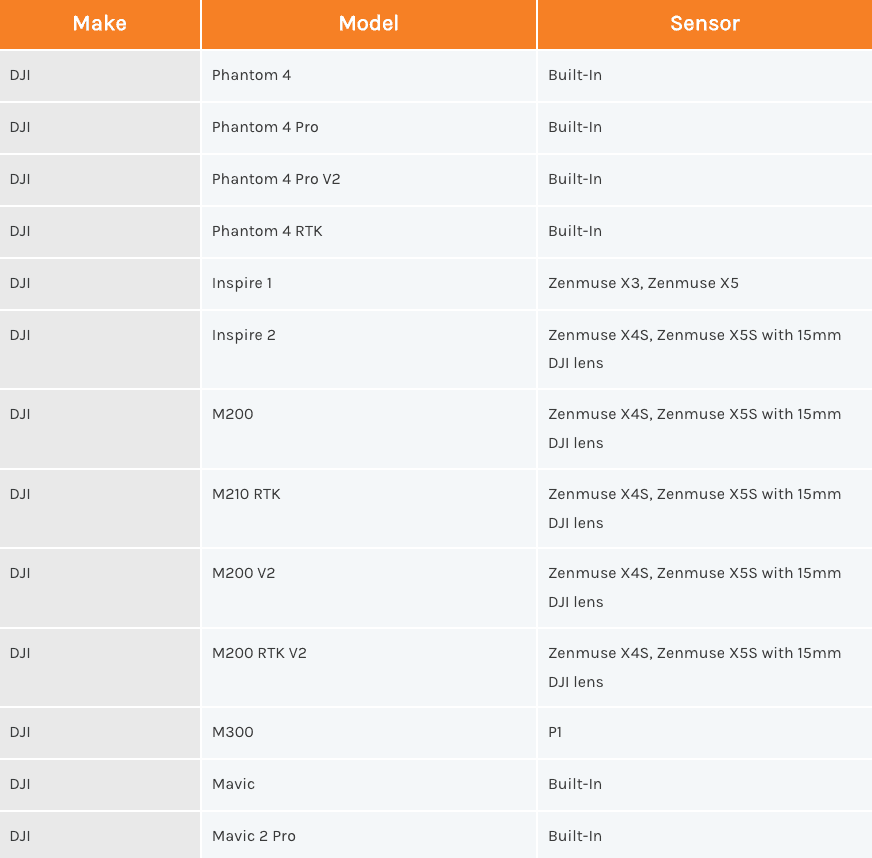The image size is (872, 858).
Task: Click Built-In sensor in Mavic row
Action: click(705, 785)
